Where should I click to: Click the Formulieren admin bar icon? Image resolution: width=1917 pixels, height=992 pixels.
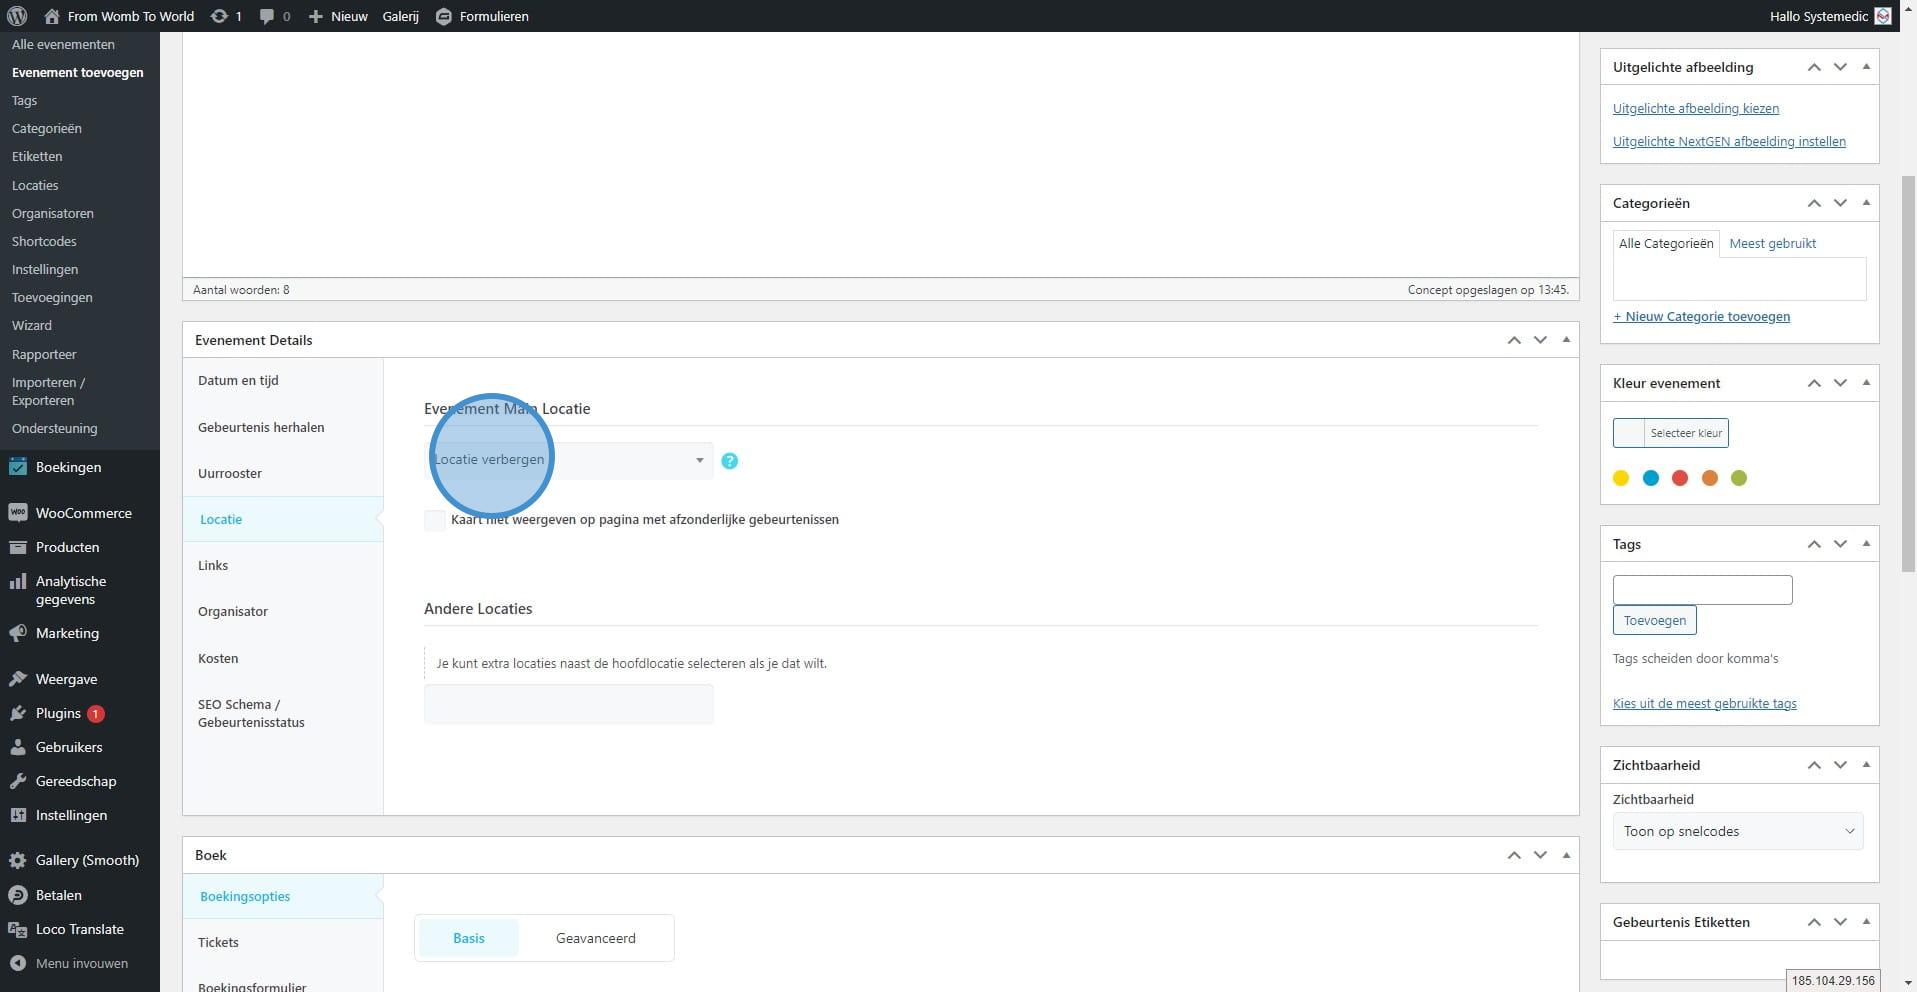(444, 16)
